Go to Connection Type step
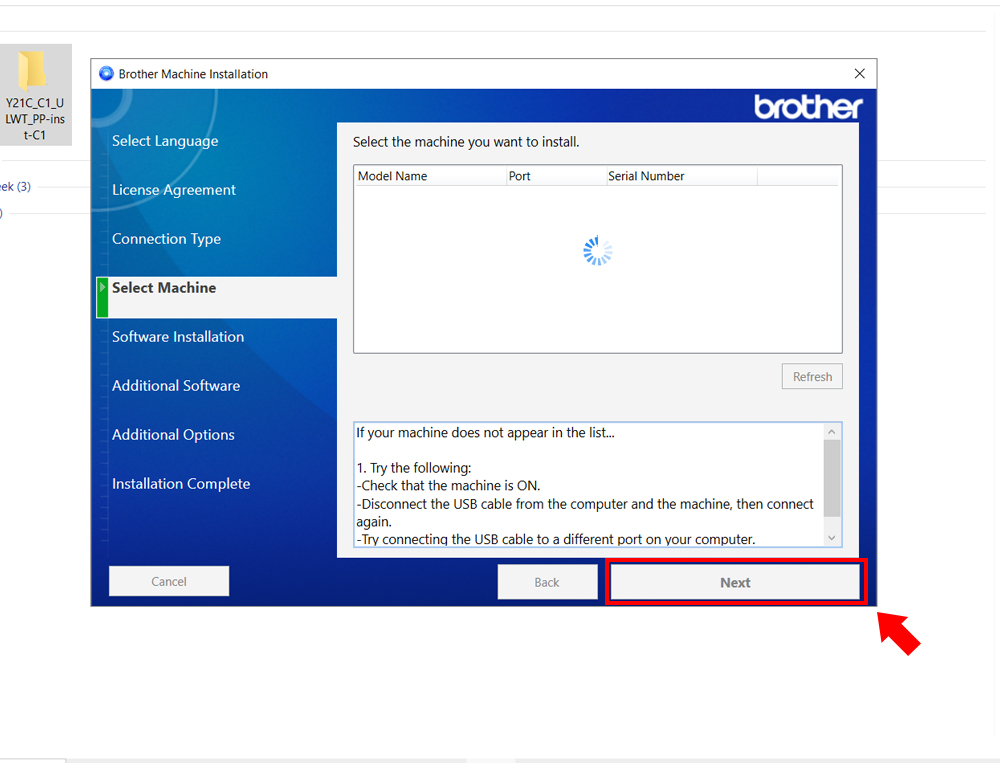1000x763 pixels. pyautogui.click(x=166, y=239)
